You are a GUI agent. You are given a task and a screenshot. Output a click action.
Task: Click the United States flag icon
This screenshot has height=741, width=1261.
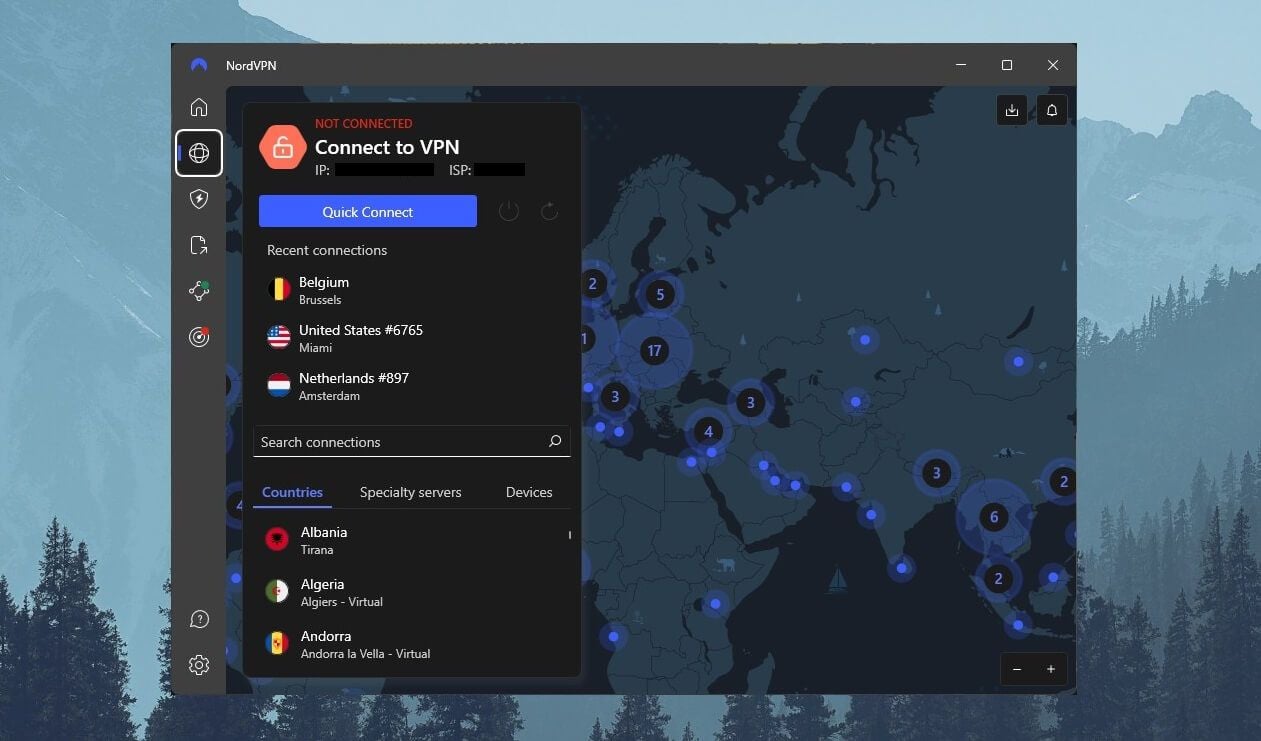pyautogui.click(x=279, y=337)
